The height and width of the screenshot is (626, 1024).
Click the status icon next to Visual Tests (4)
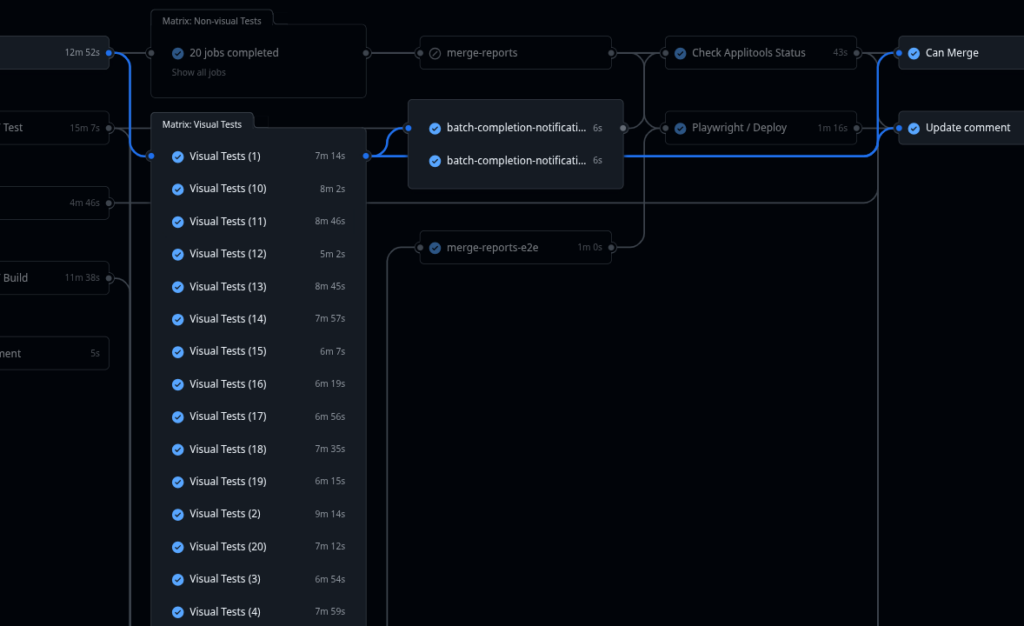coord(178,612)
